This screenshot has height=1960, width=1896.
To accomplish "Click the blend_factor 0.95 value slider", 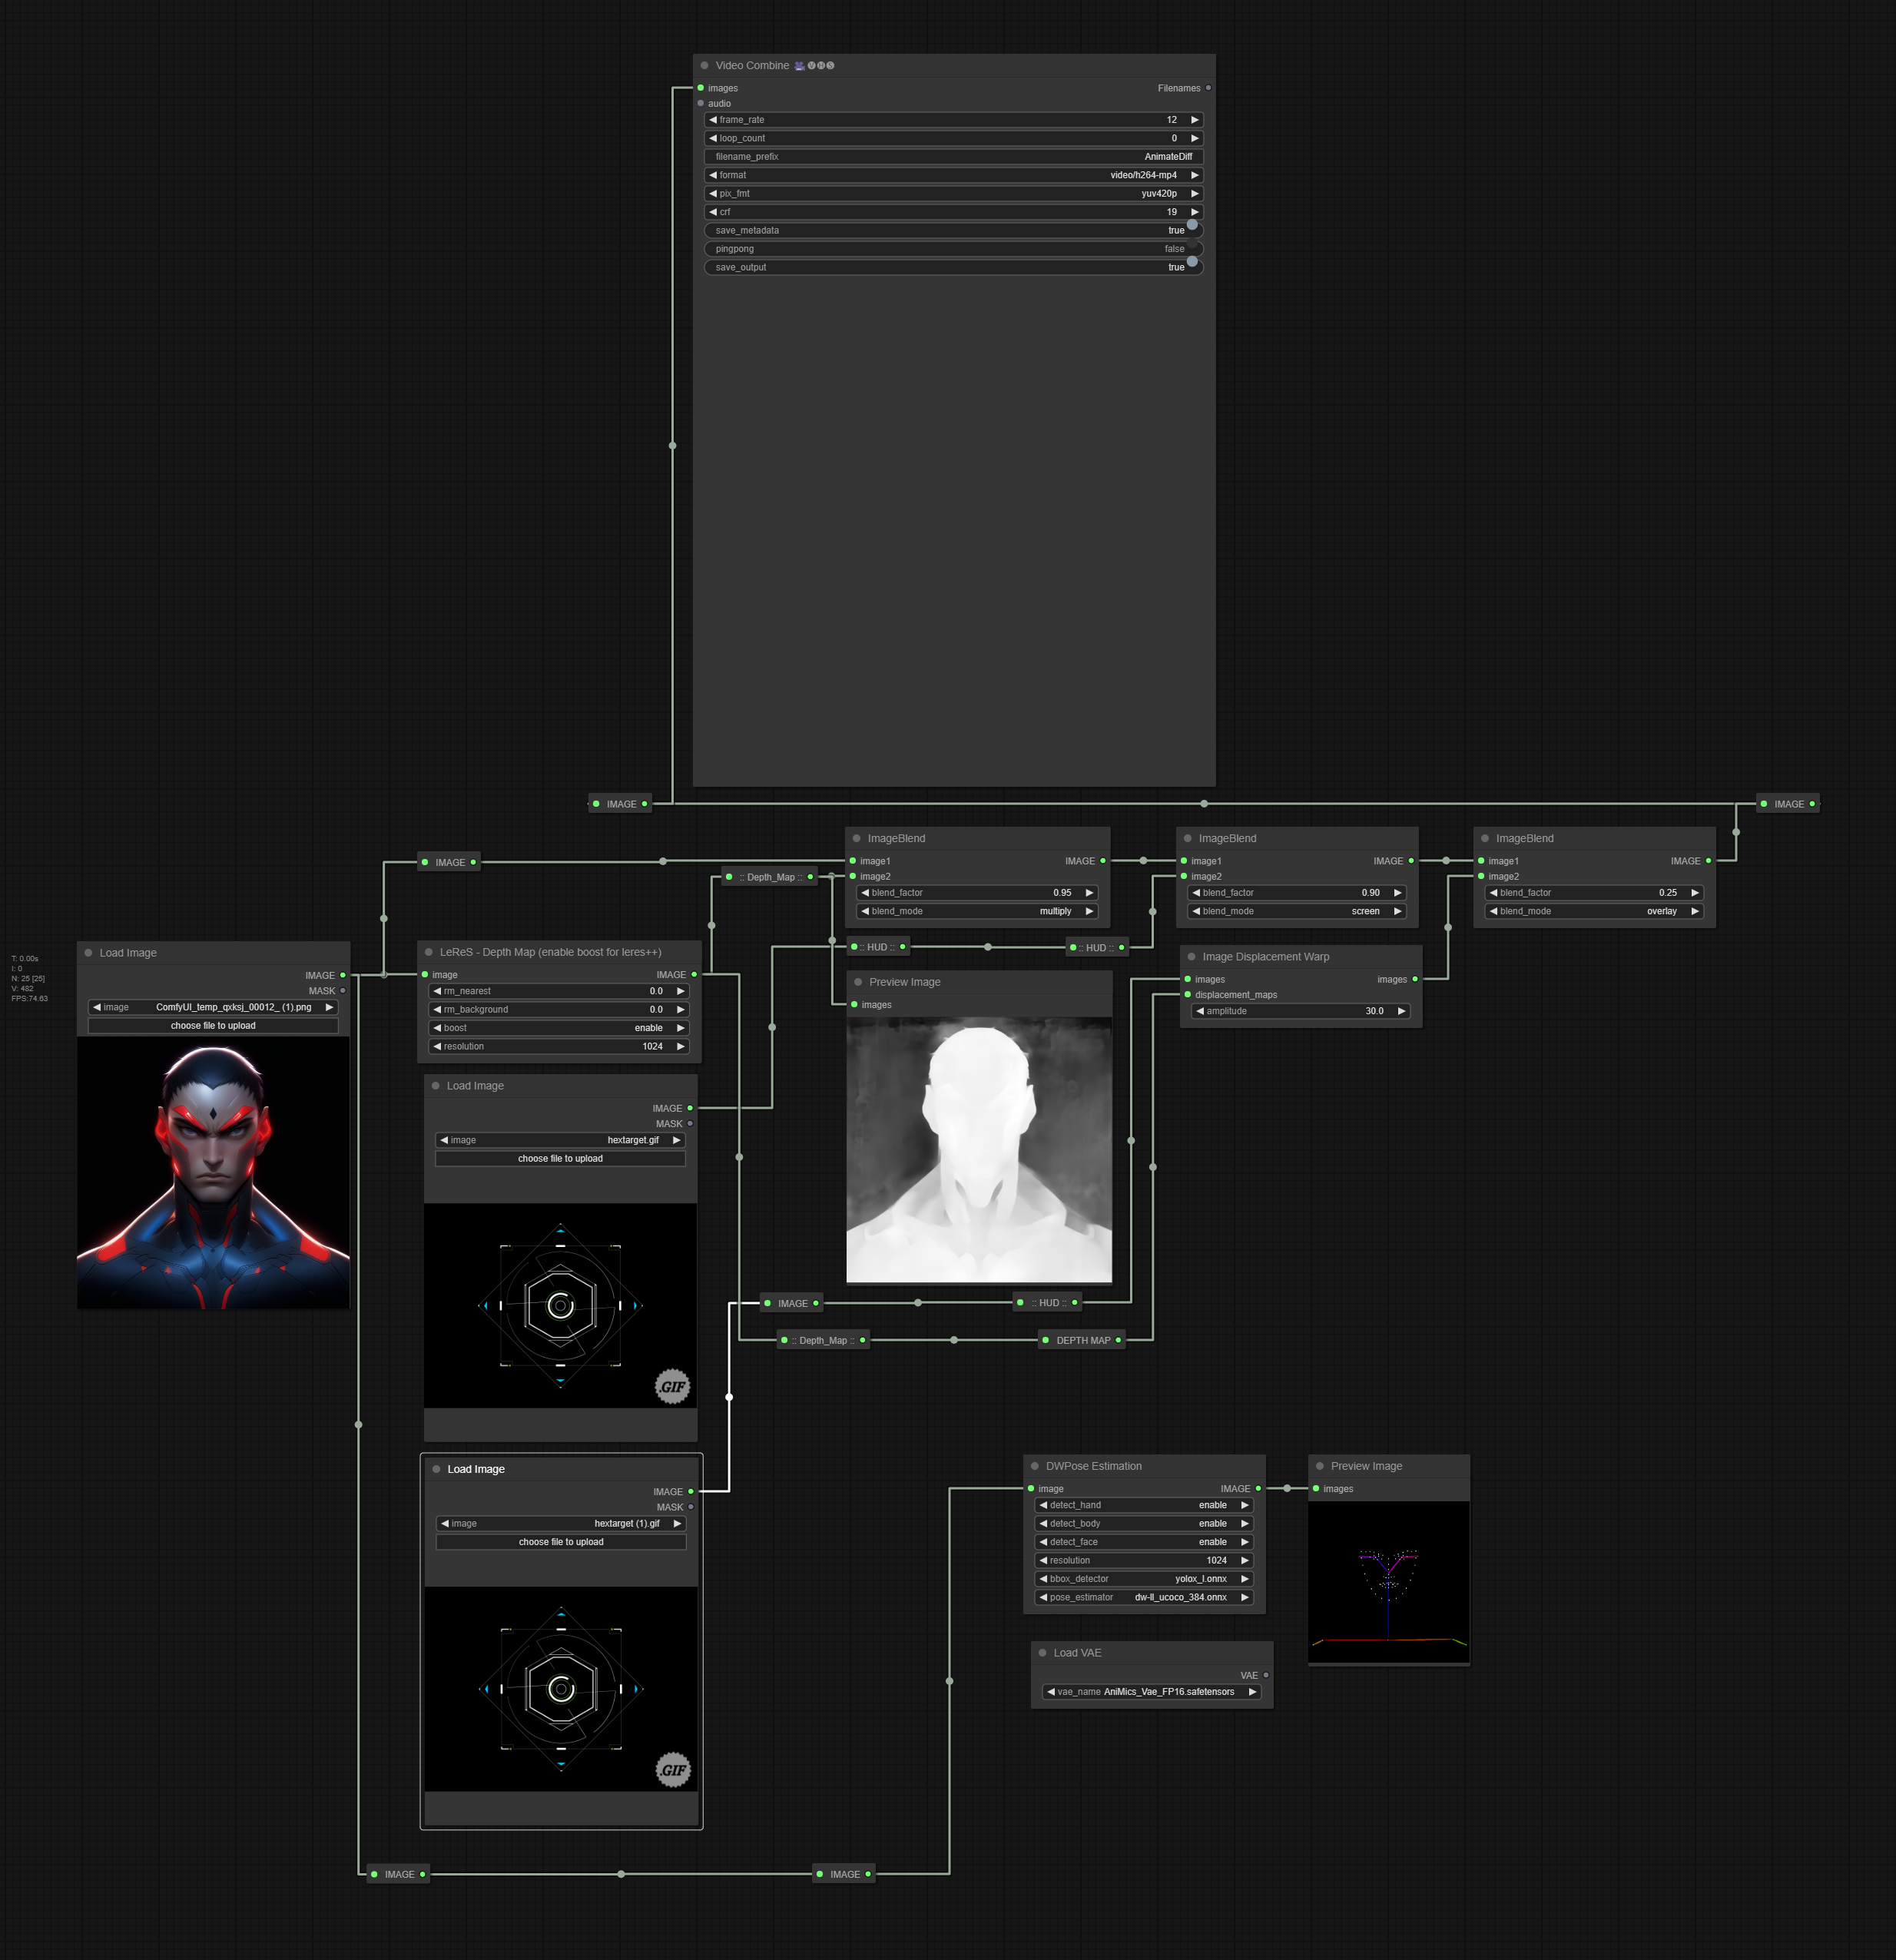I will [x=977, y=893].
